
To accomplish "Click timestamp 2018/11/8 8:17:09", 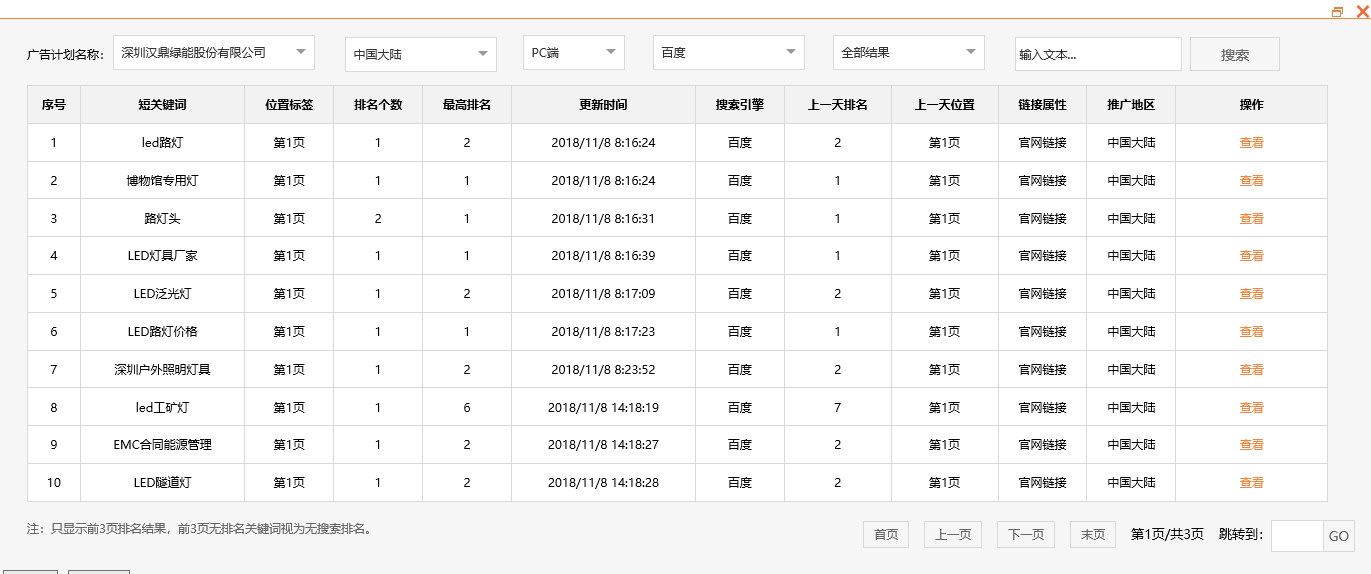I will [x=603, y=294].
